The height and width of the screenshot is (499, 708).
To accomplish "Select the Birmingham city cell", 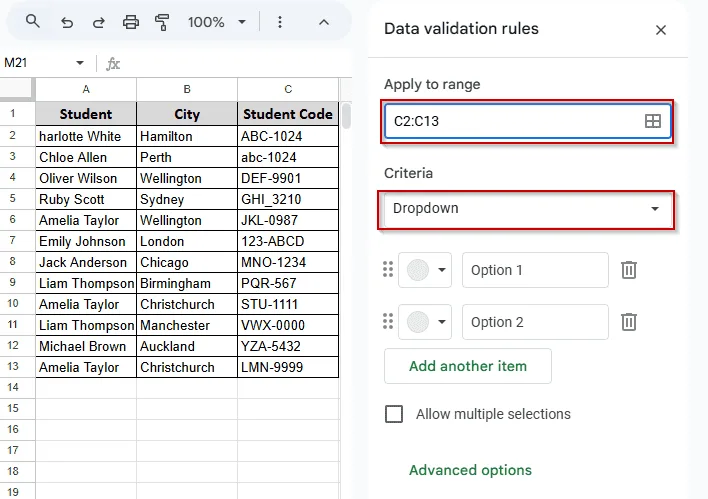I will [187, 283].
